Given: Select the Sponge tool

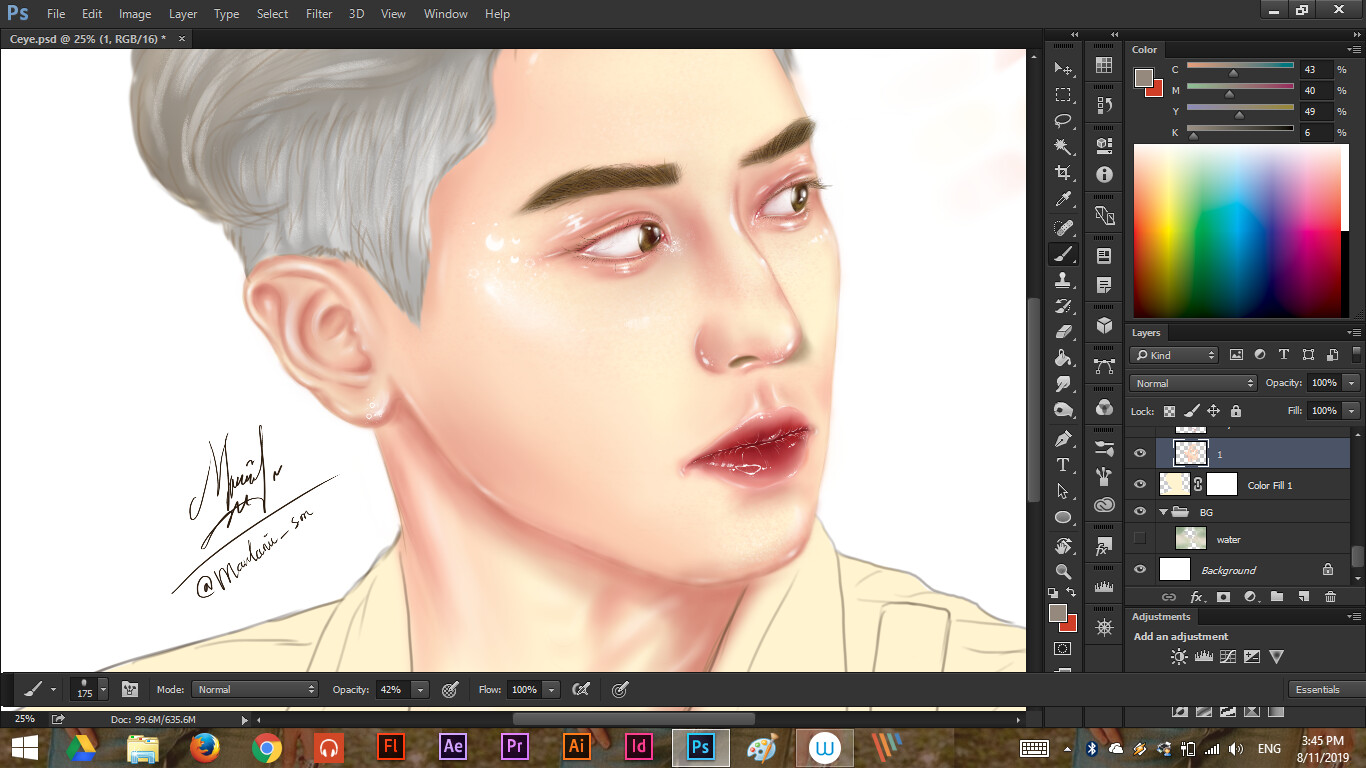Looking at the screenshot, I should coord(1063,410).
